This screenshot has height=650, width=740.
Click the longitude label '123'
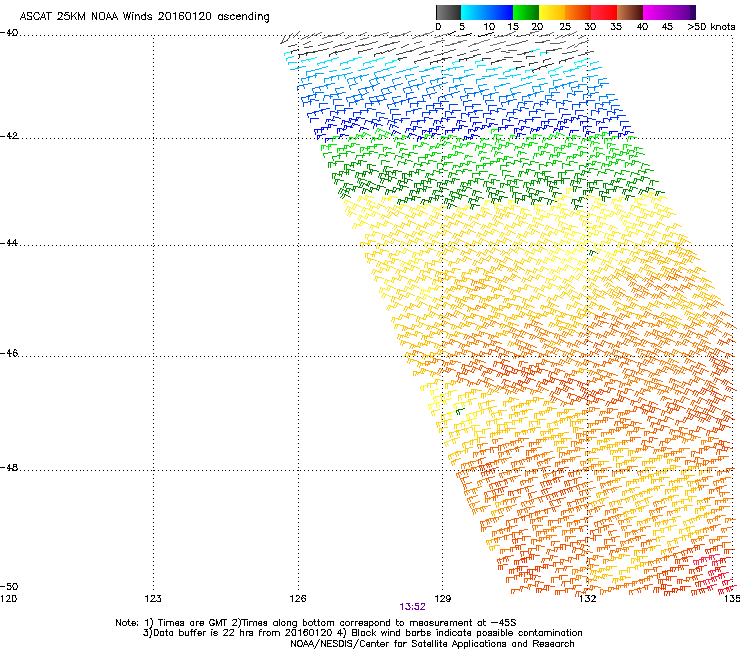153,599
